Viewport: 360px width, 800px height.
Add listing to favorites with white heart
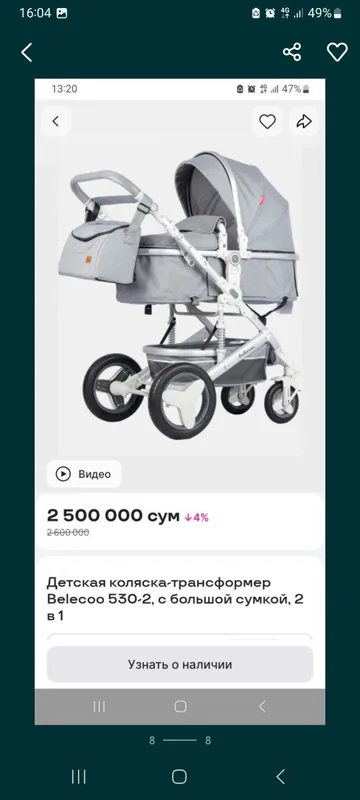(337, 52)
